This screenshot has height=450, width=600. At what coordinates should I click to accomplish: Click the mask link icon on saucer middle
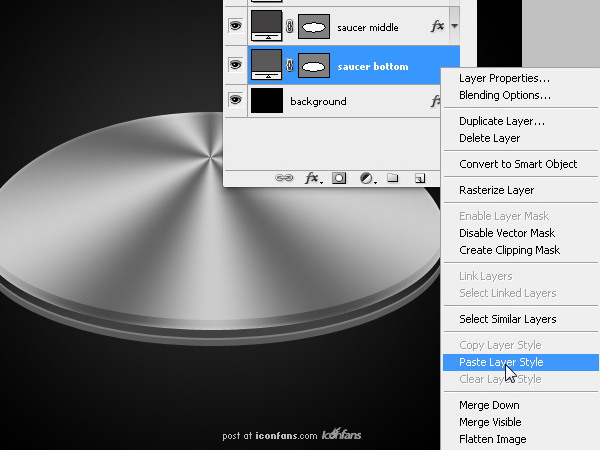(290, 26)
